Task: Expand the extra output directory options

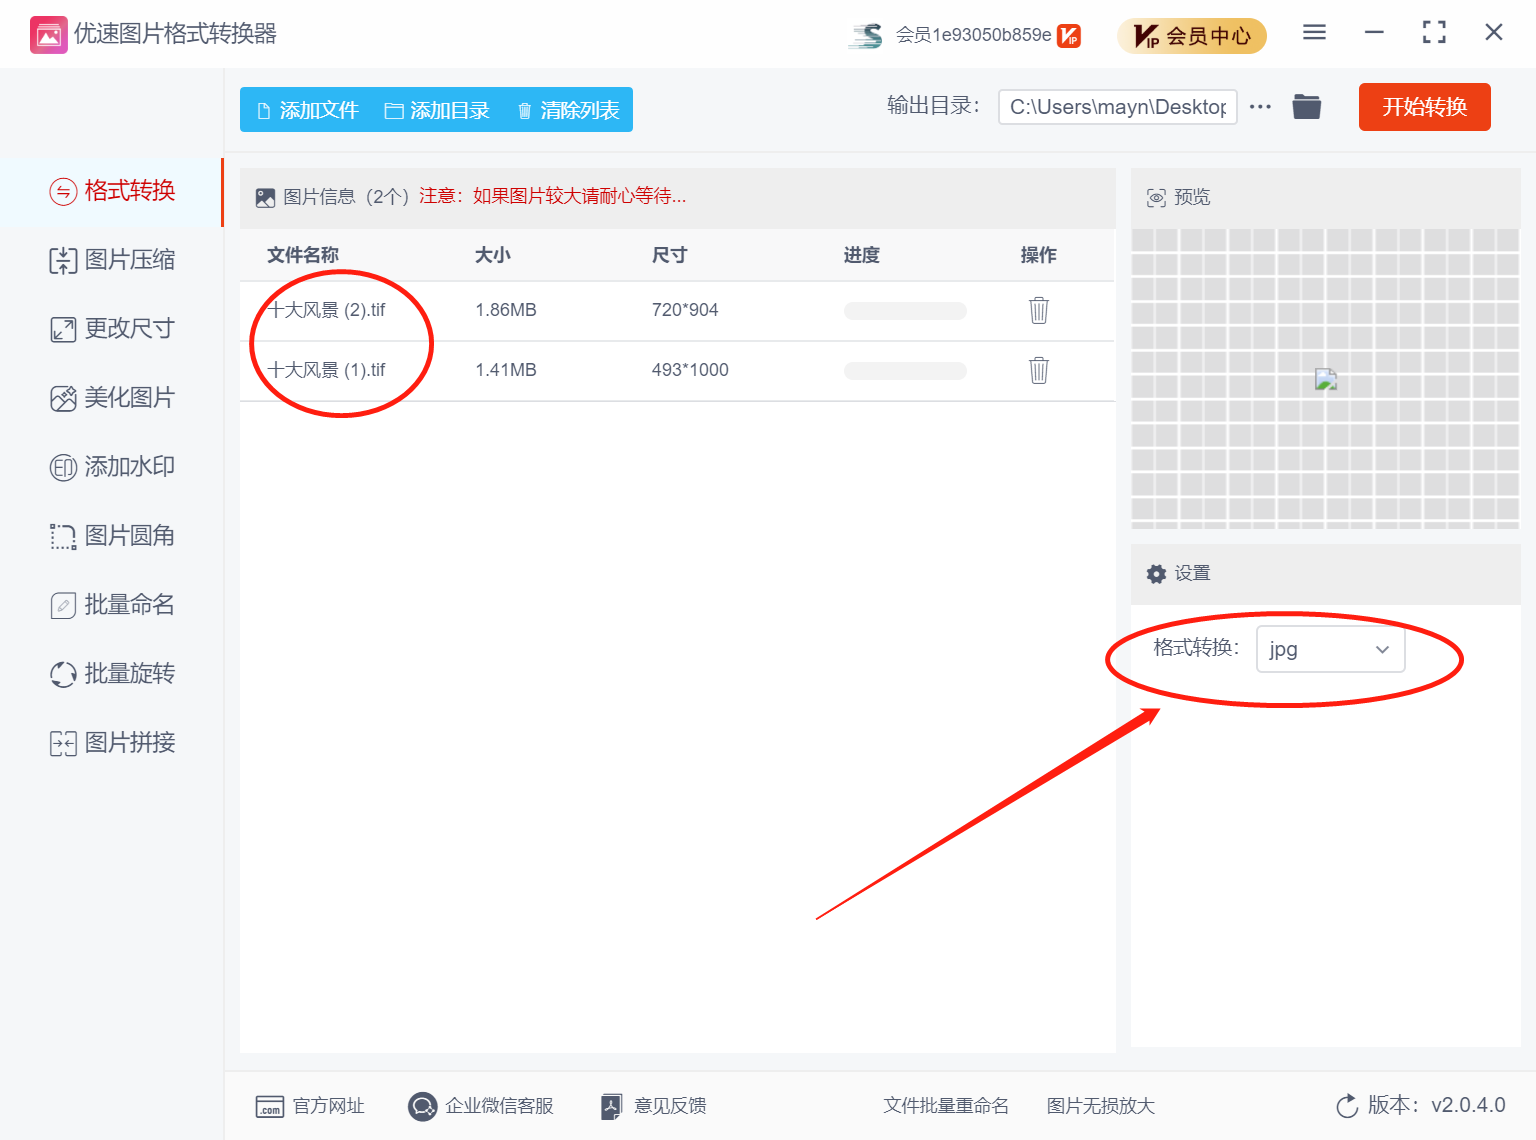Action: [1259, 107]
